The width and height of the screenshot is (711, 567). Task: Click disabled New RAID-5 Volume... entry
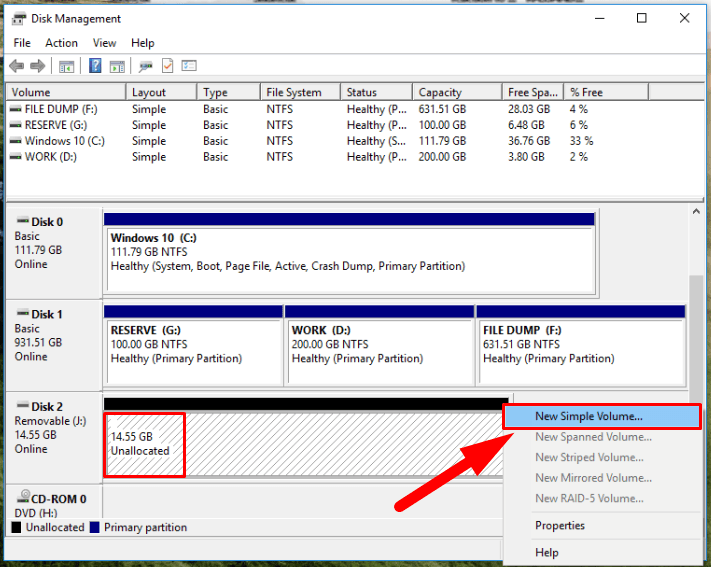point(602,498)
